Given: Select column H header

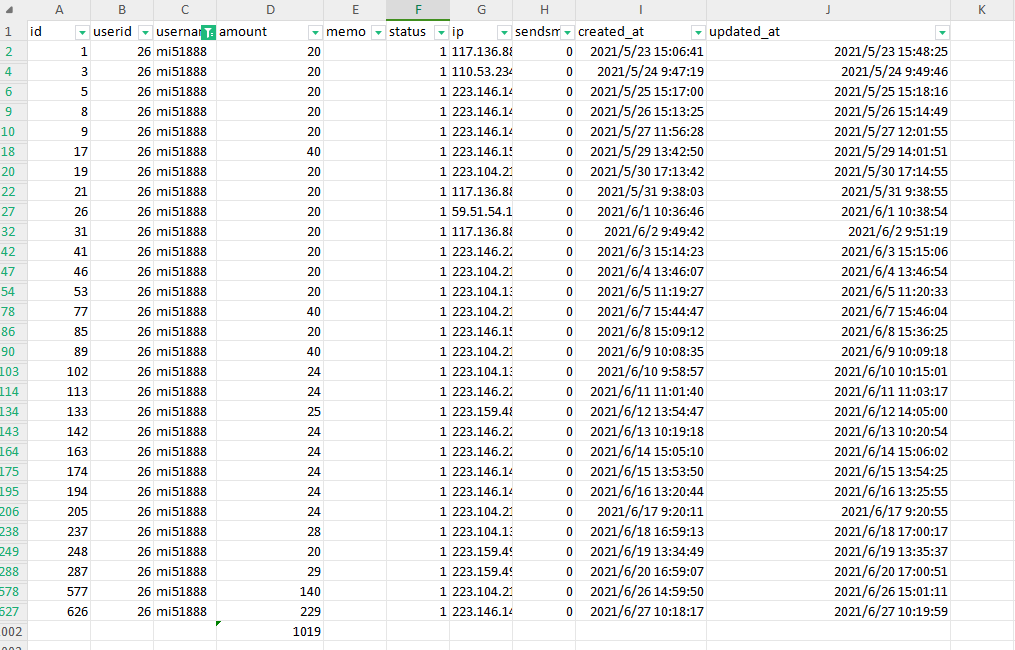Looking at the screenshot, I should point(544,10).
